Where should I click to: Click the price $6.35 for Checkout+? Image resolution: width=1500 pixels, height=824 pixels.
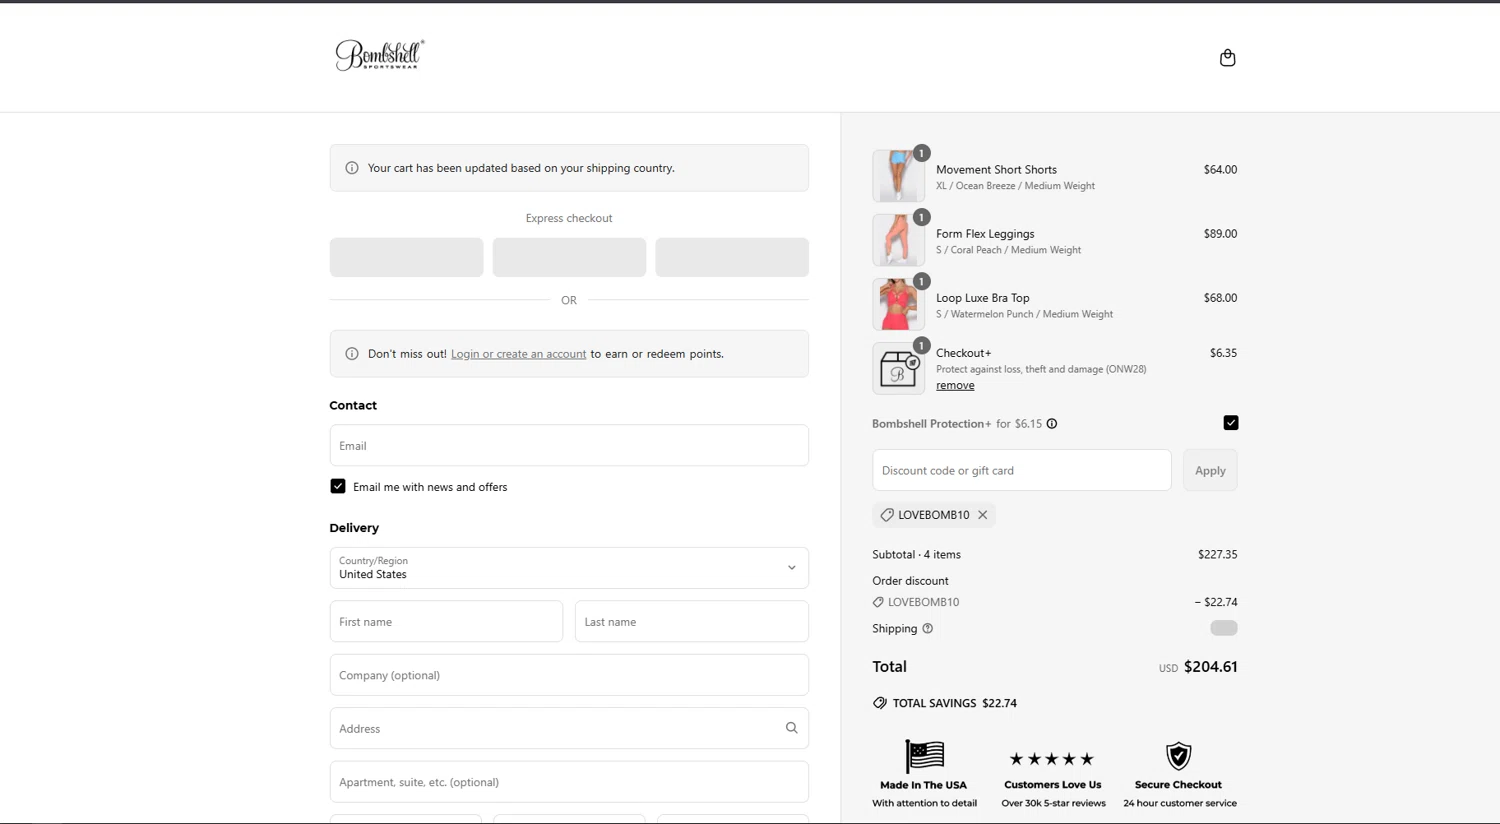pos(1223,353)
